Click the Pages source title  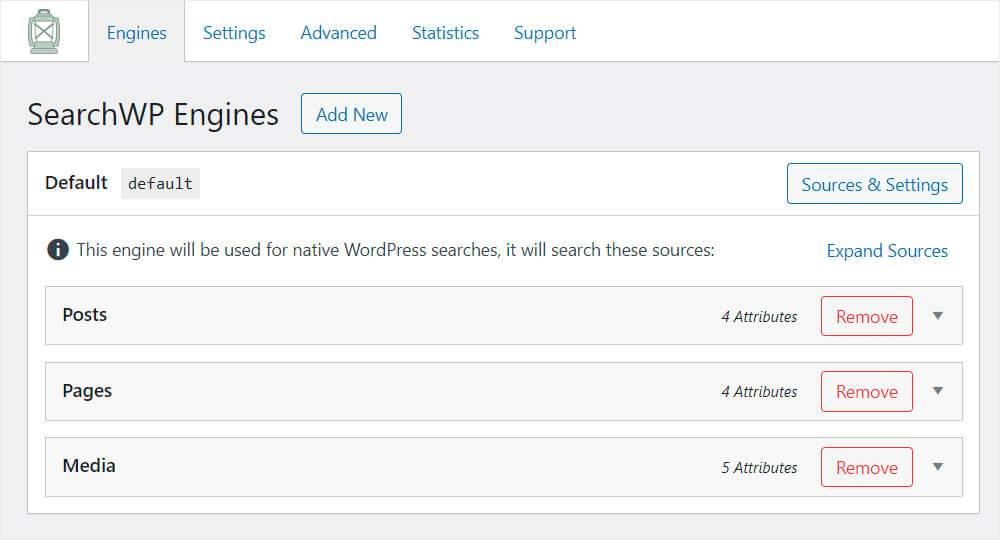[87, 391]
